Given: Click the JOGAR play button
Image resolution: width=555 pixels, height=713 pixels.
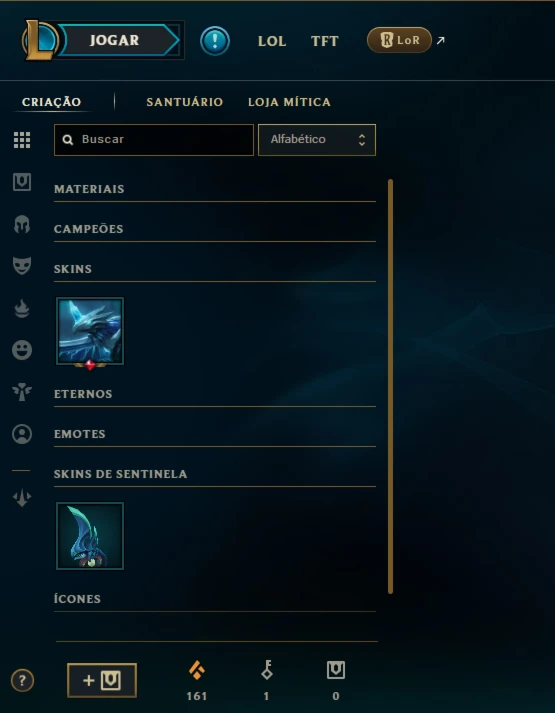Looking at the screenshot, I should coord(119,40).
